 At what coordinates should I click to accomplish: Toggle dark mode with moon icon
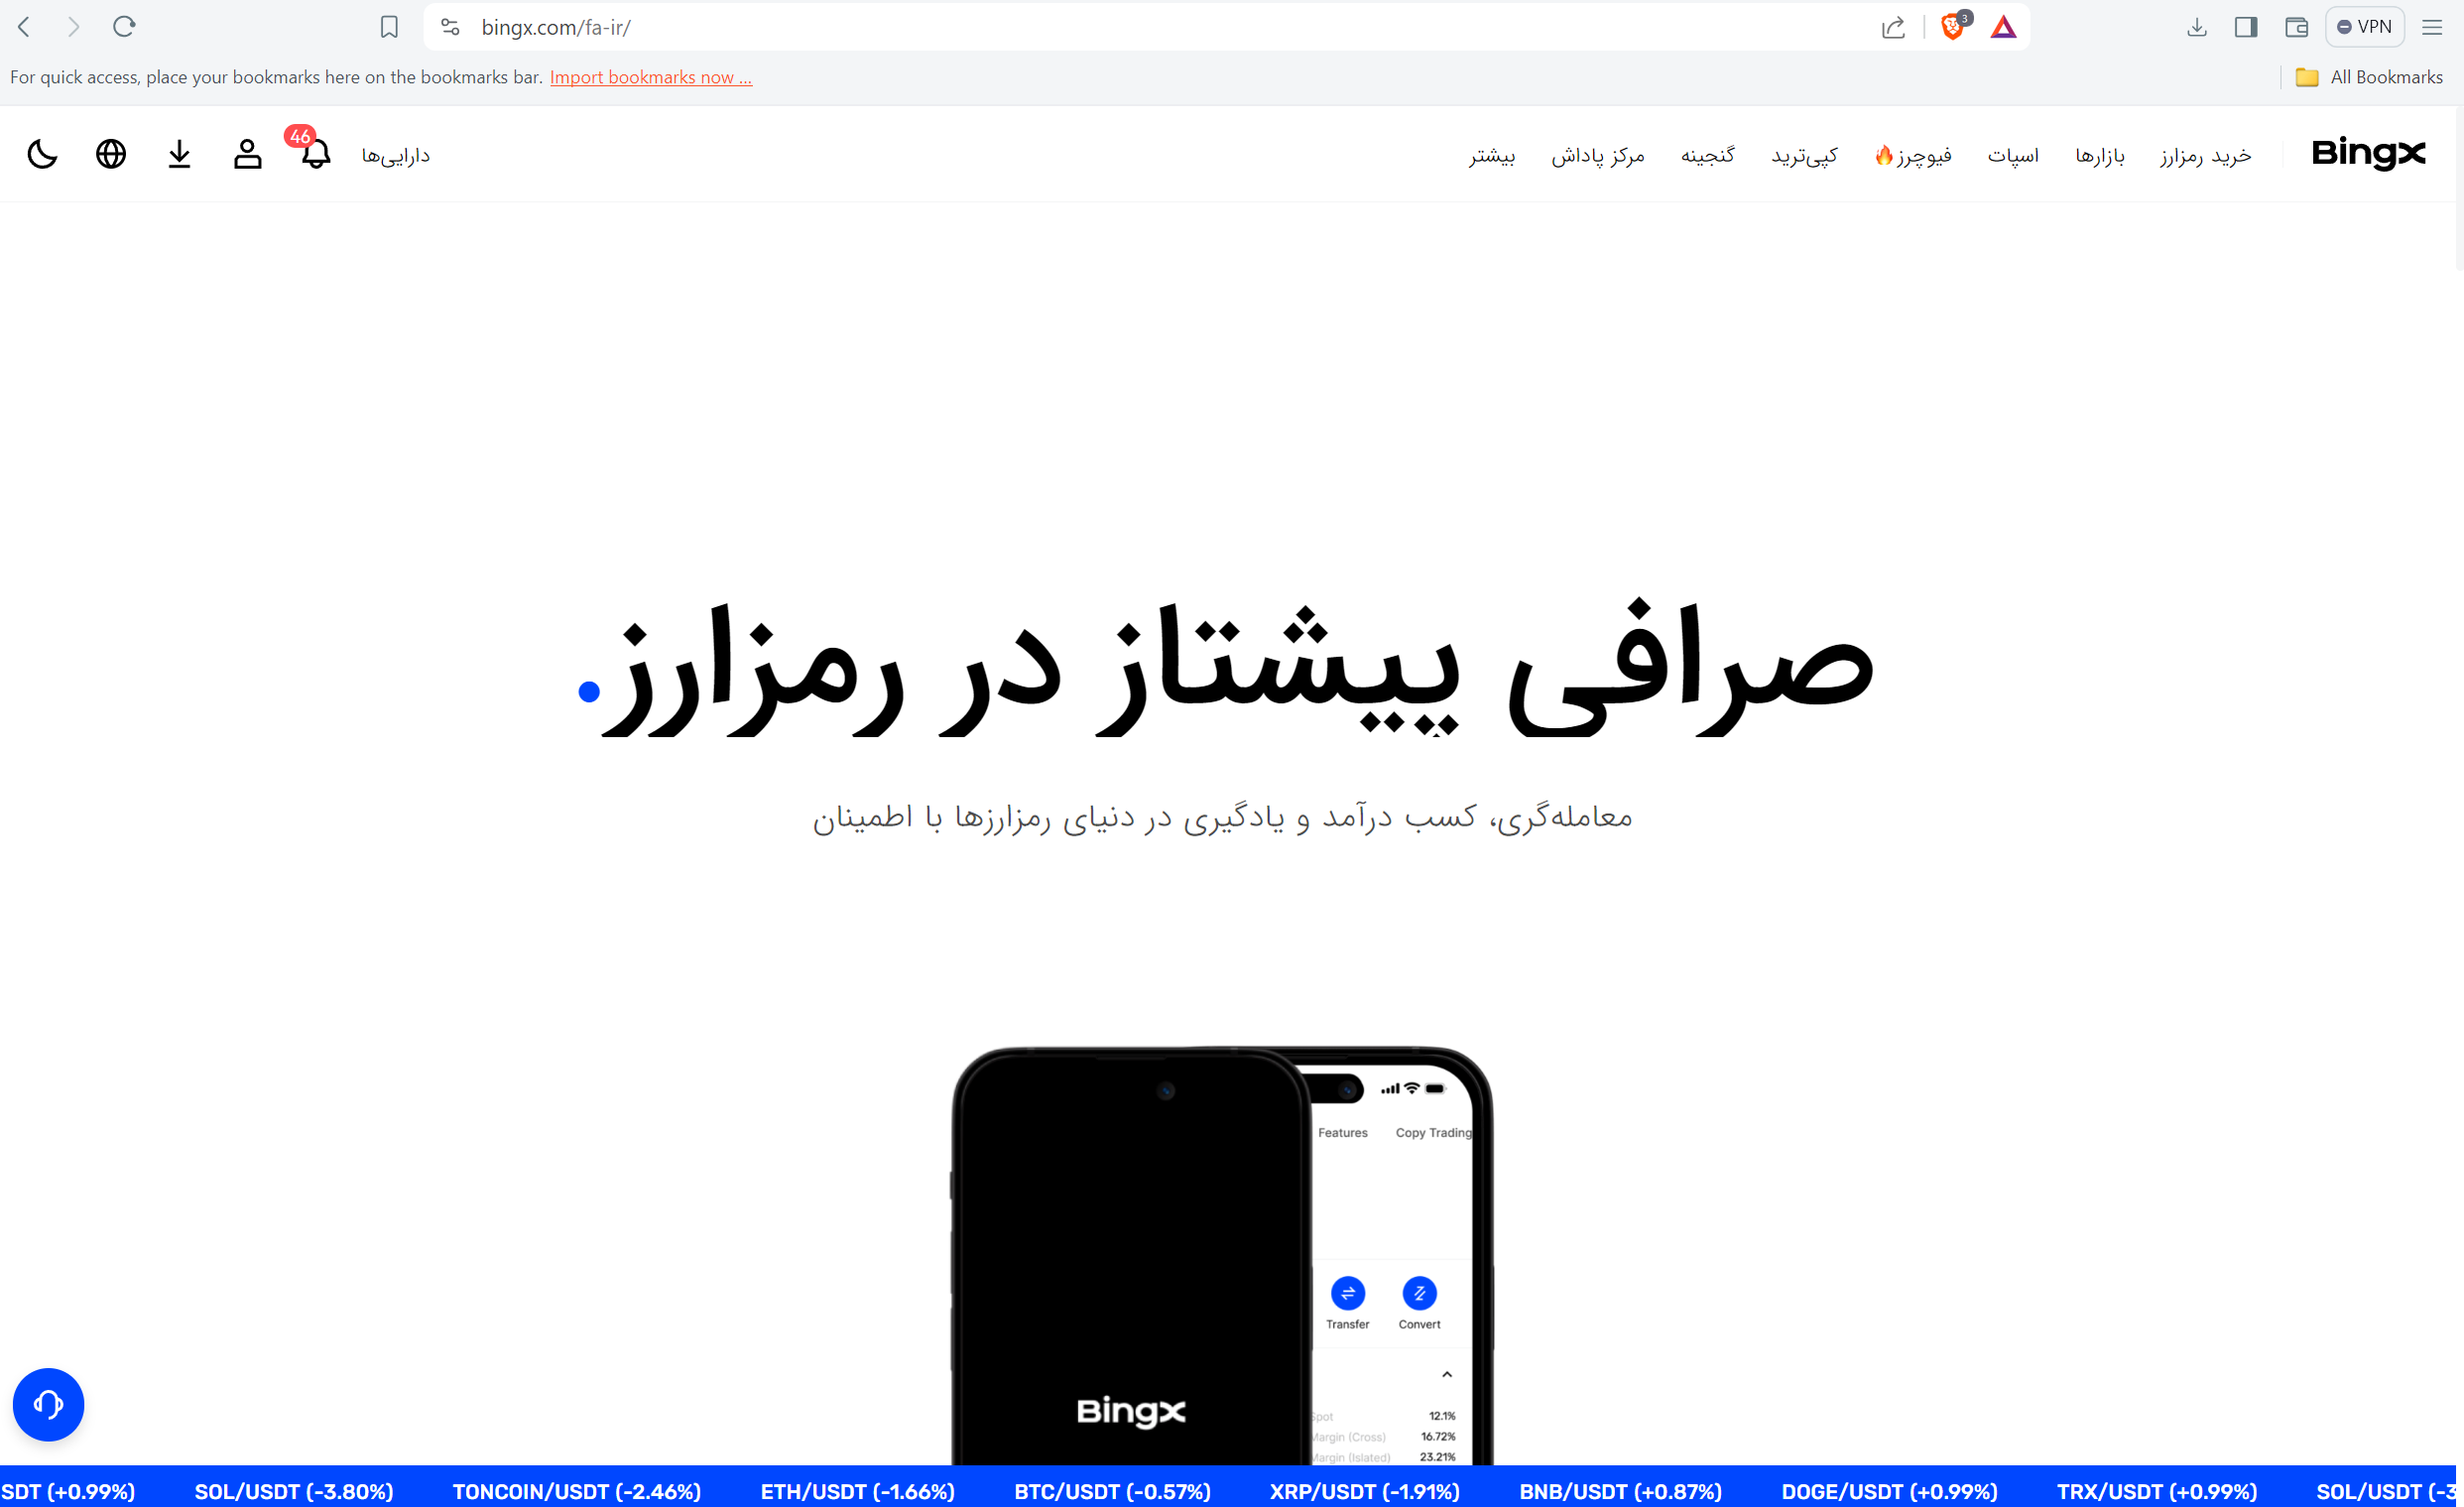coord(43,155)
